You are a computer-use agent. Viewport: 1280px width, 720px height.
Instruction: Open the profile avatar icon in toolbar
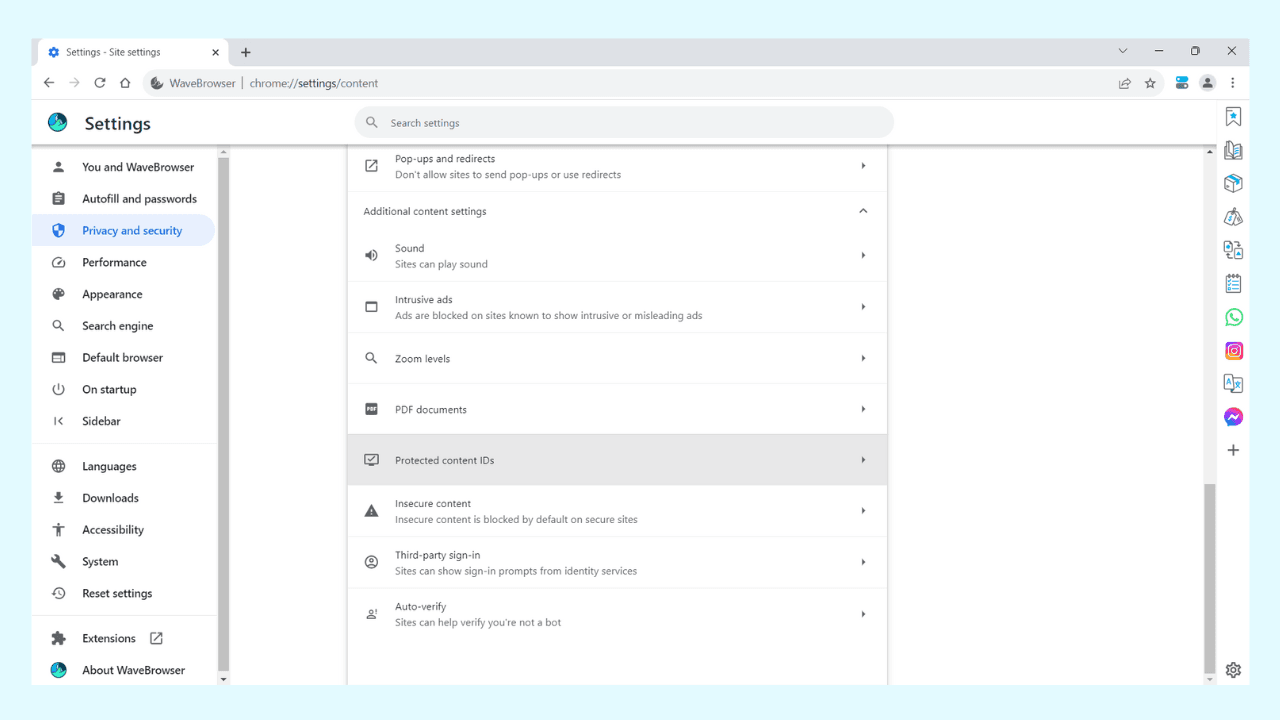point(1207,83)
